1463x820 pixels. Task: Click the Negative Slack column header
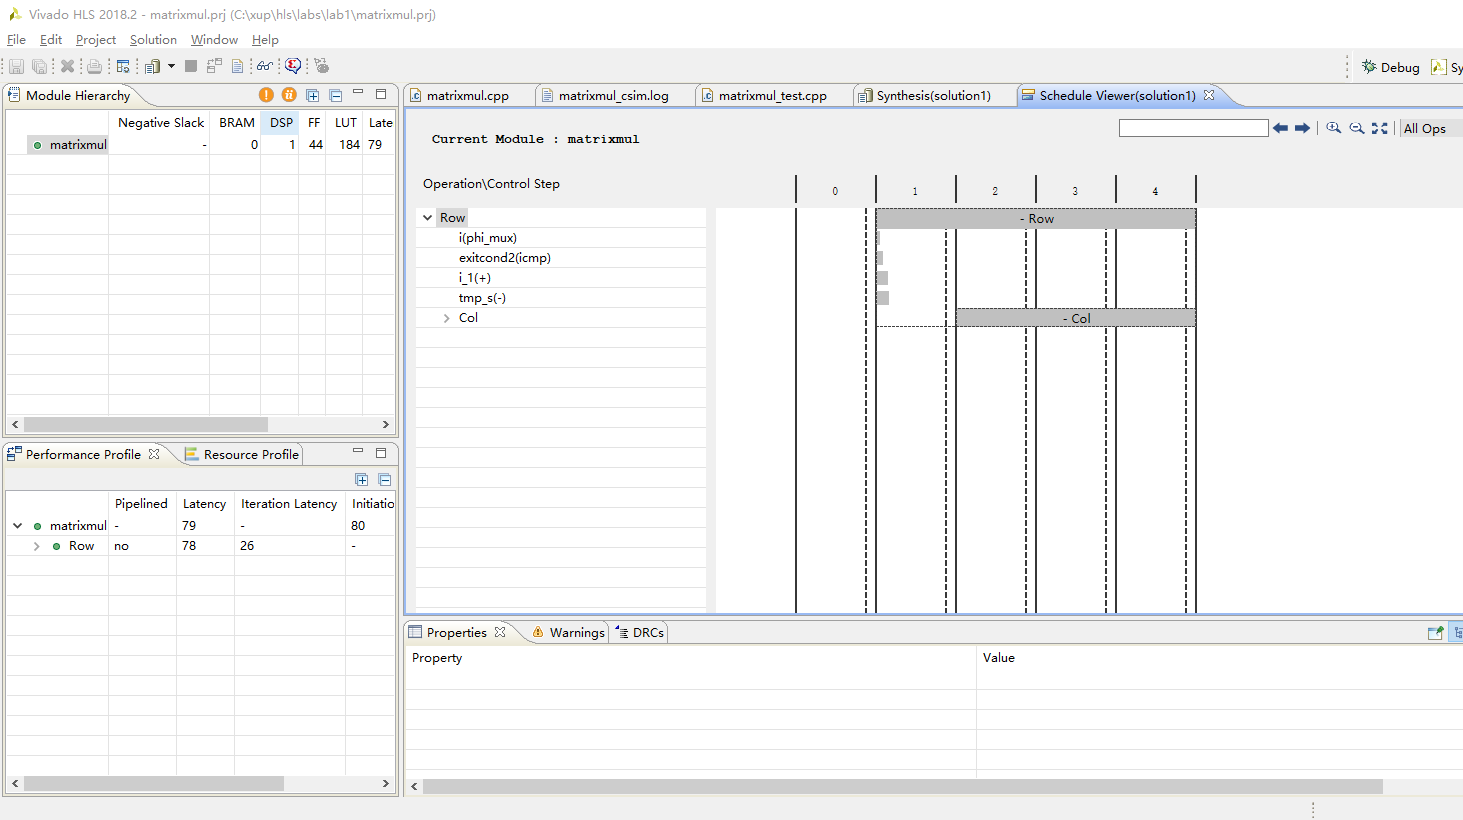coord(161,122)
